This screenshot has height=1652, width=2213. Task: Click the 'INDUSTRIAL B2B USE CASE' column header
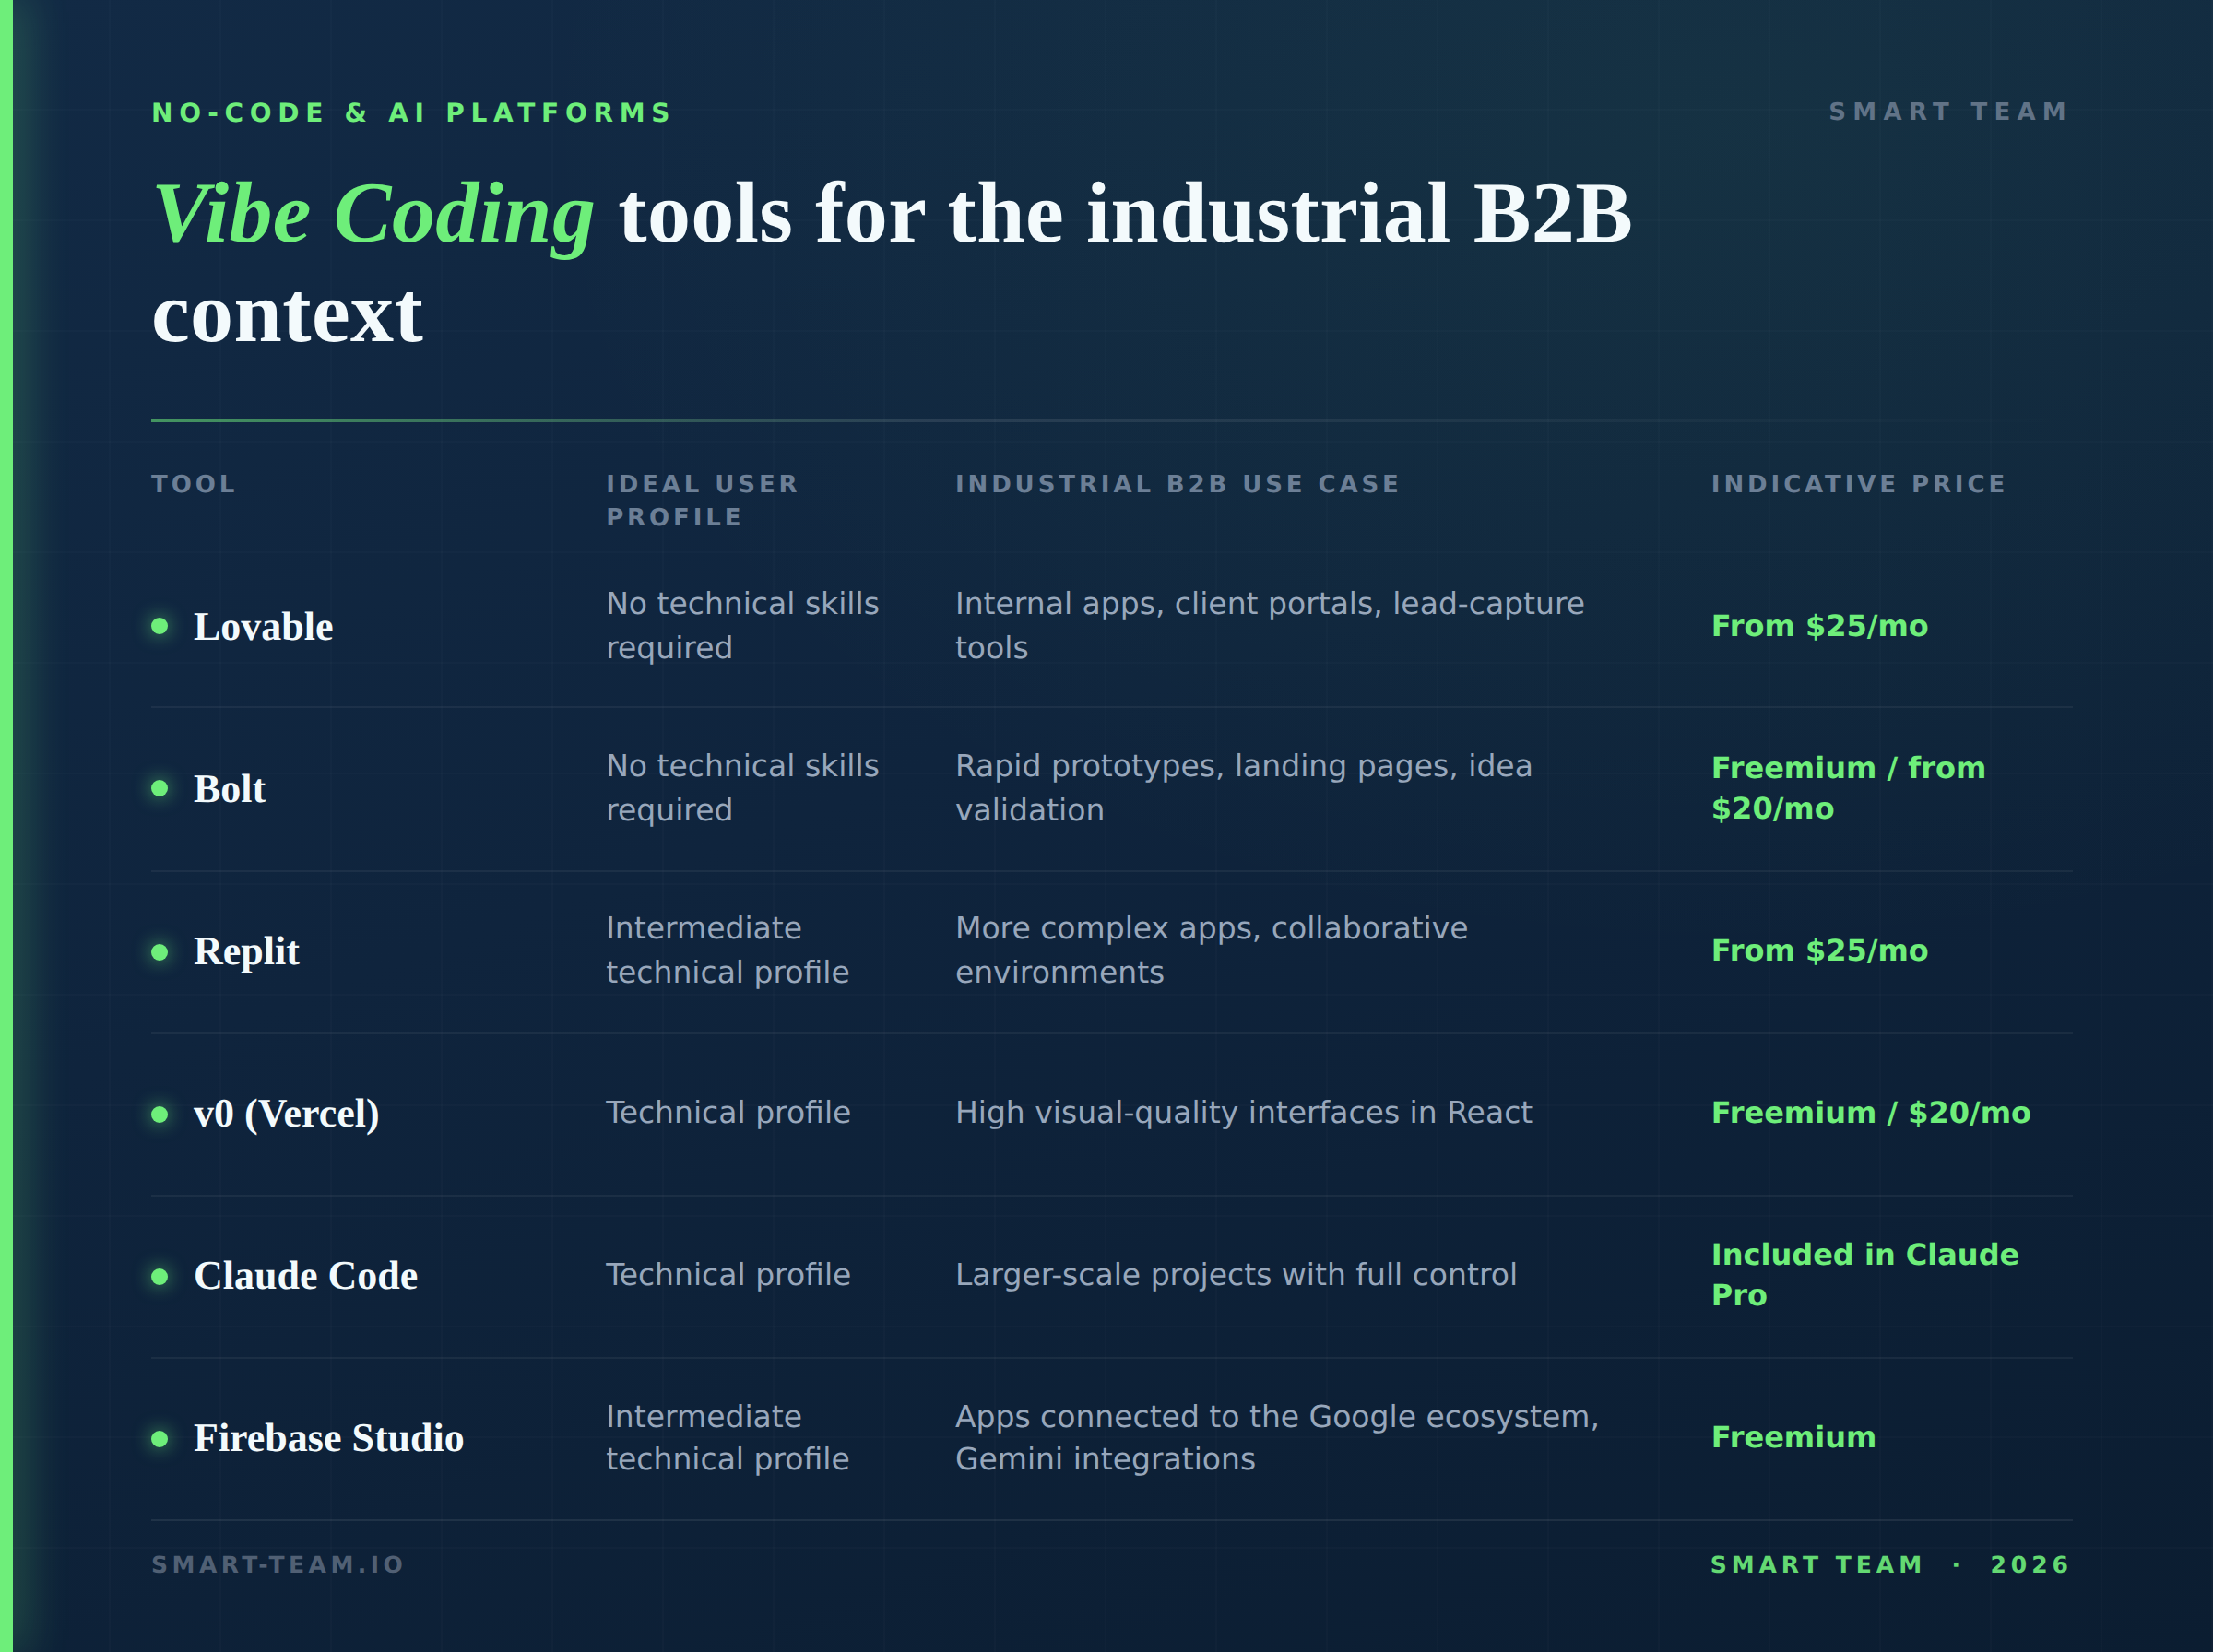pyautogui.click(x=1177, y=484)
